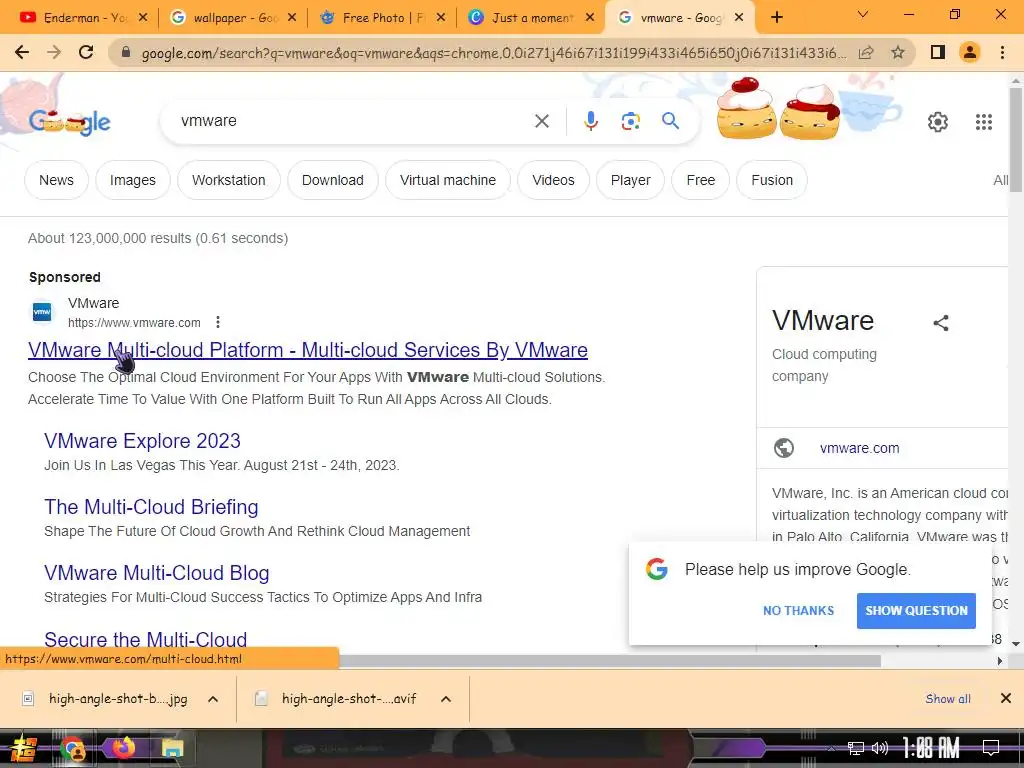This screenshot has width=1024, height=768.
Task: Open Google quick settings gear
Action: click(938, 121)
